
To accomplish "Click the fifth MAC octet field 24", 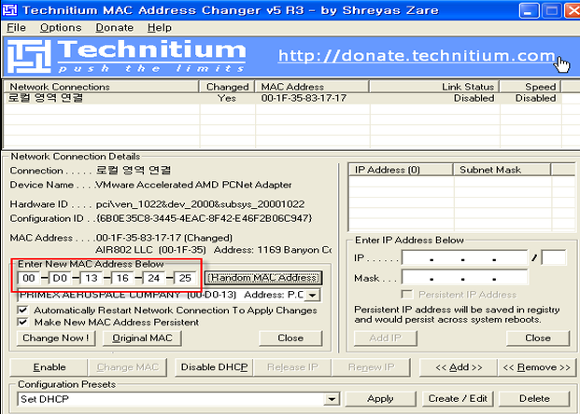I will click(154, 278).
